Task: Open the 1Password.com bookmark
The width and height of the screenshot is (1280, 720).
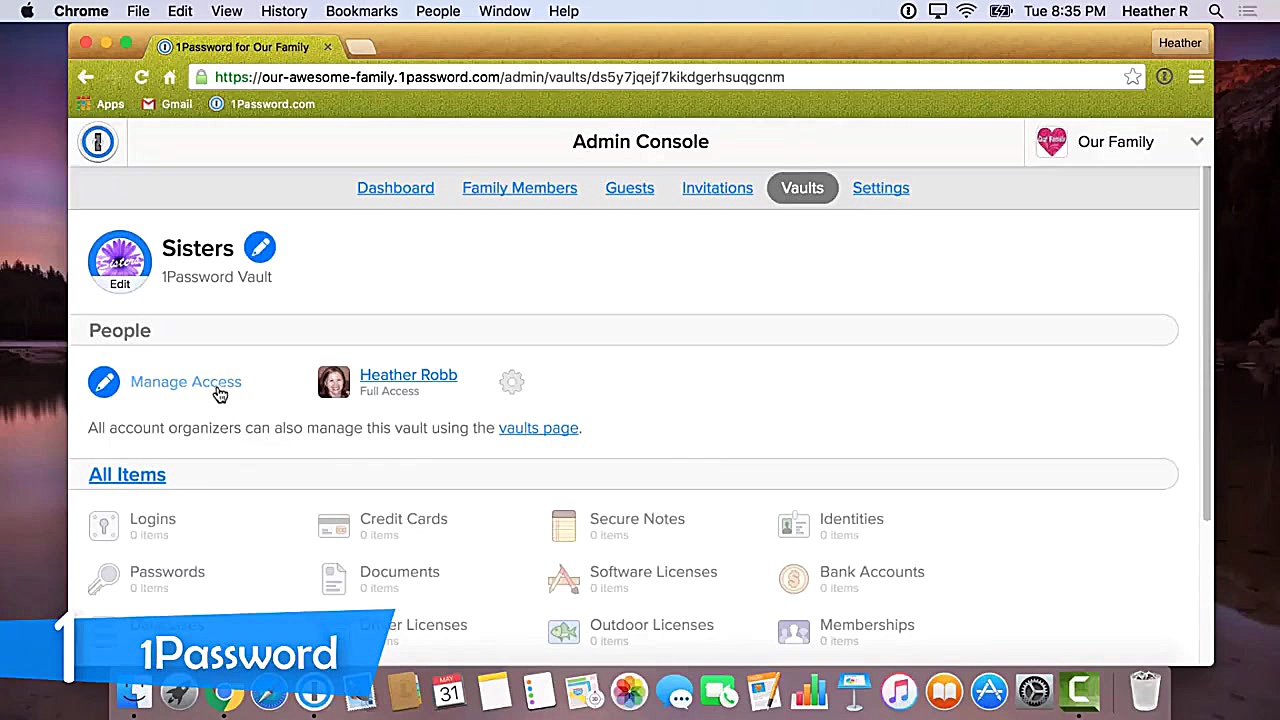Action: coord(262,104)
